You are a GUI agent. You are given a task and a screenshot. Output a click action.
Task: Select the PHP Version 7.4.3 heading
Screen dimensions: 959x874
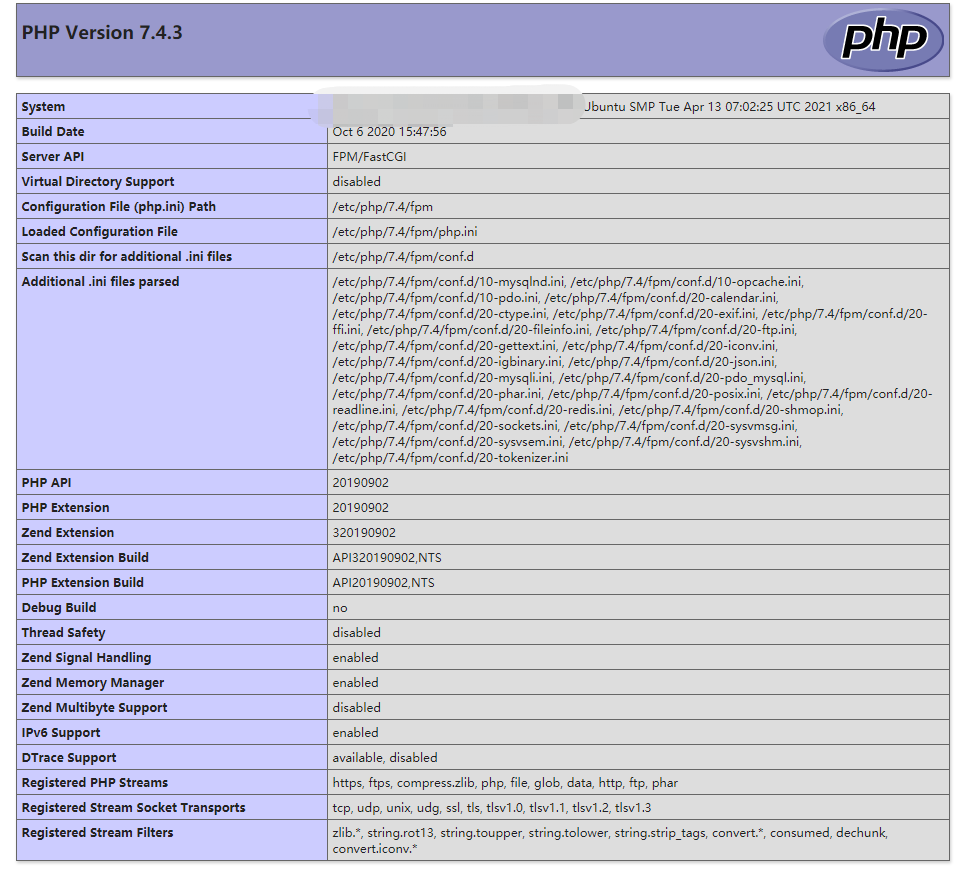[x=102, y=32]
